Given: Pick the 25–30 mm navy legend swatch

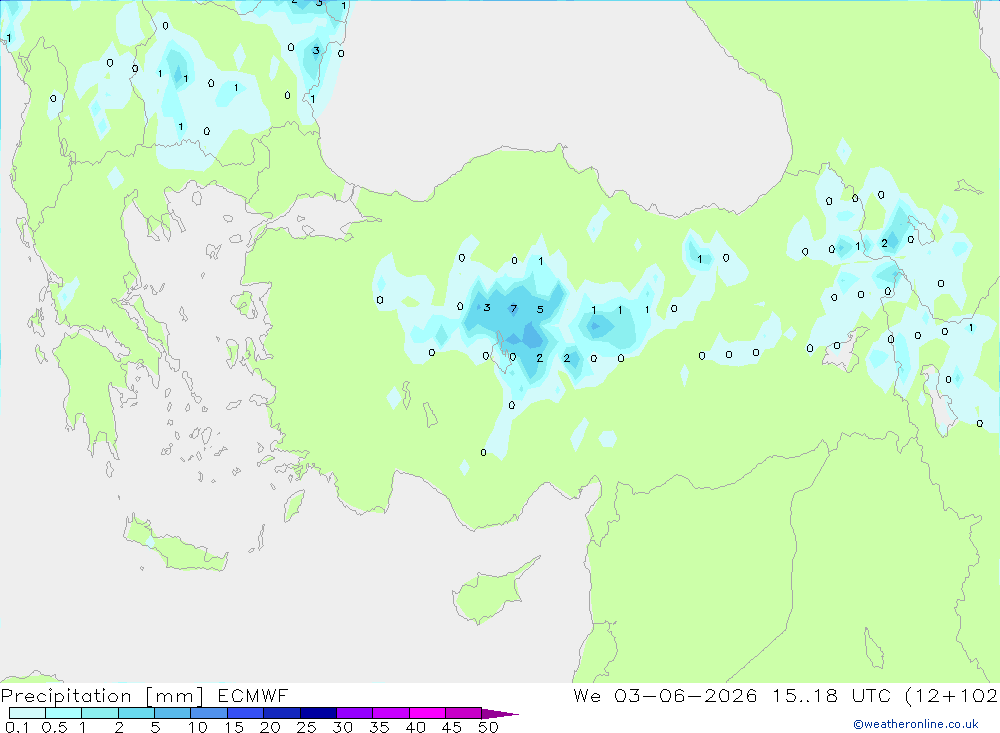Looking at the screenshot, I should pyautogui.click(x=318, y=713).
